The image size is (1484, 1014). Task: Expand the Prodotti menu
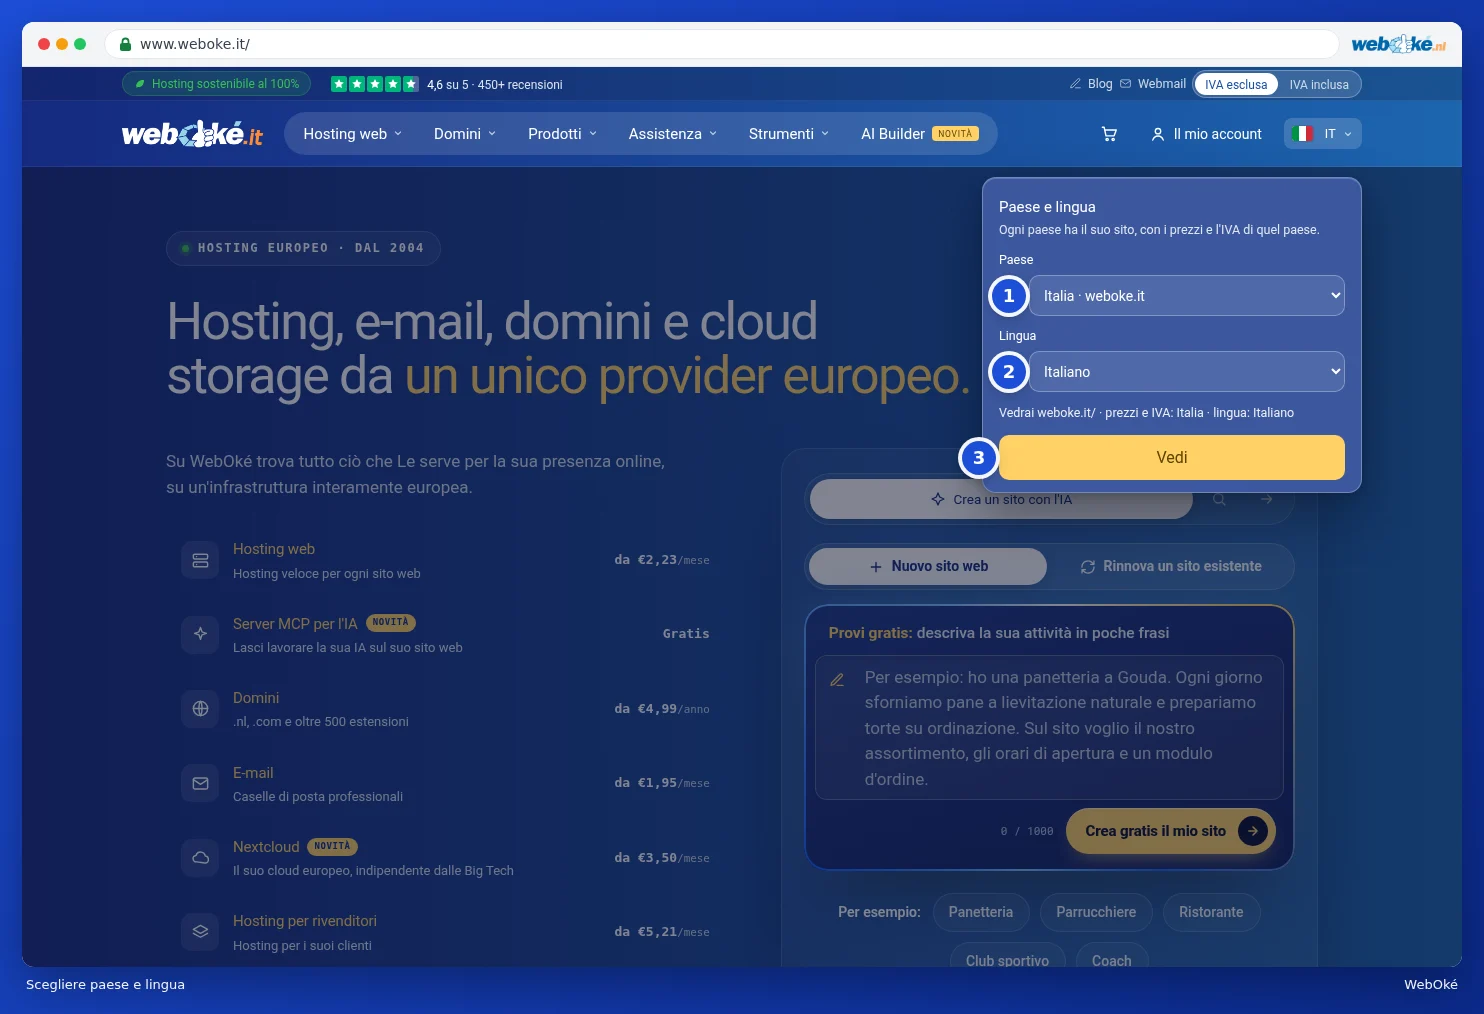coord(562,134)
